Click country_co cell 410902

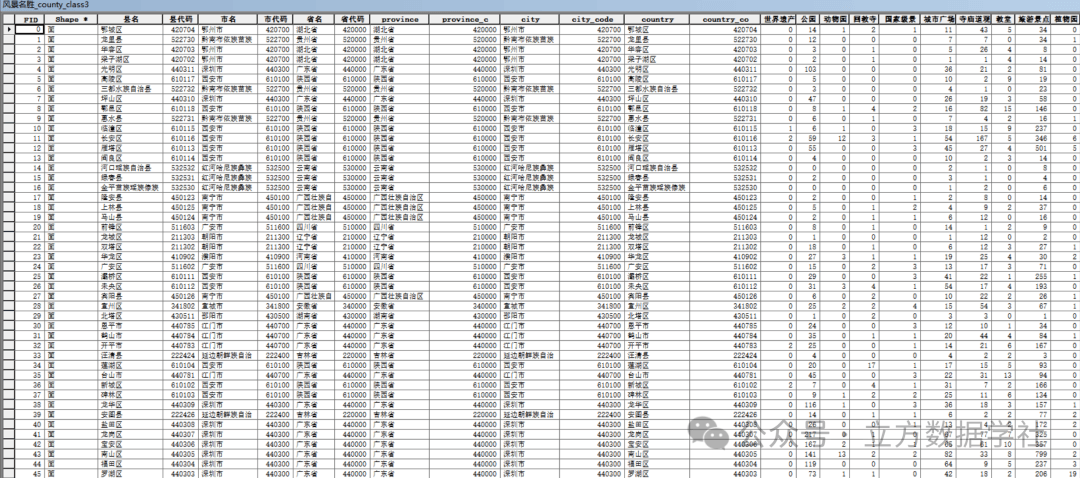point(725,256)
